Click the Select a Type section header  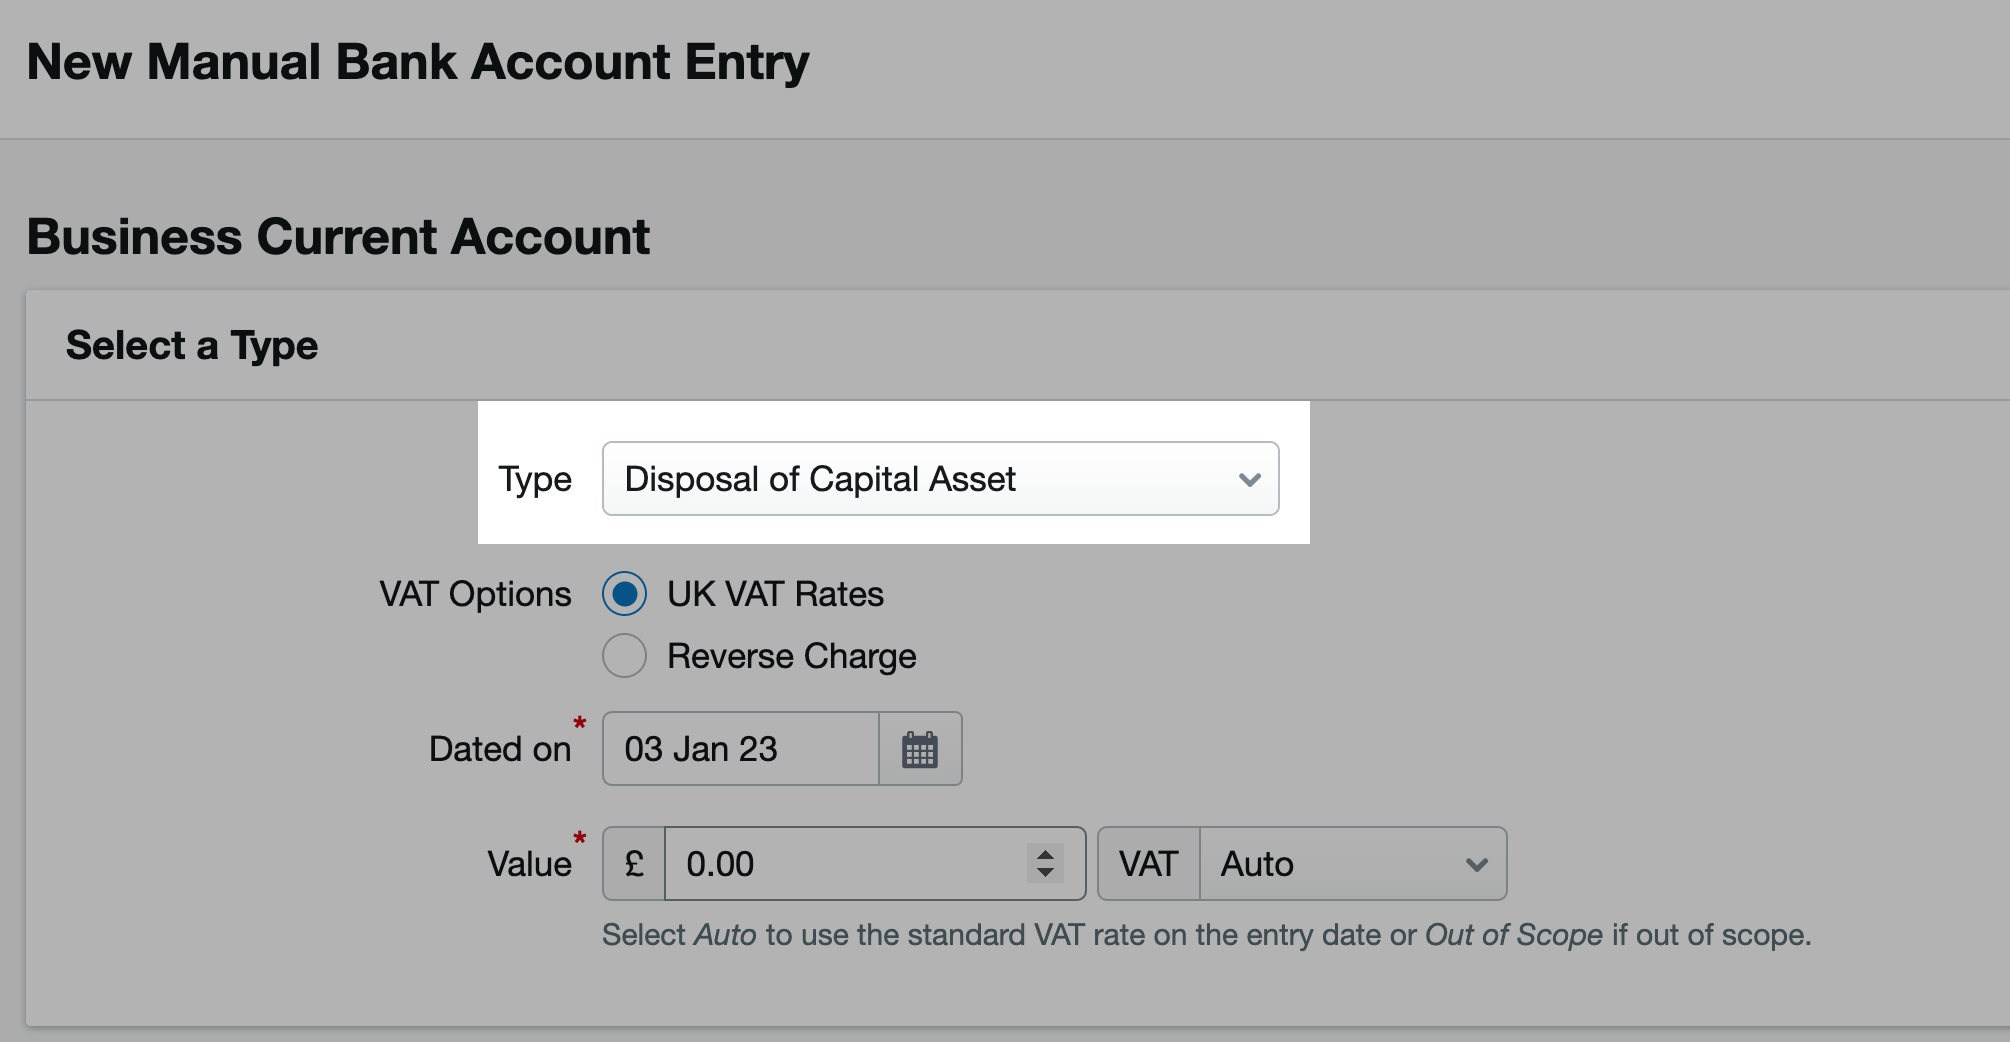click(x=192, y=344)
